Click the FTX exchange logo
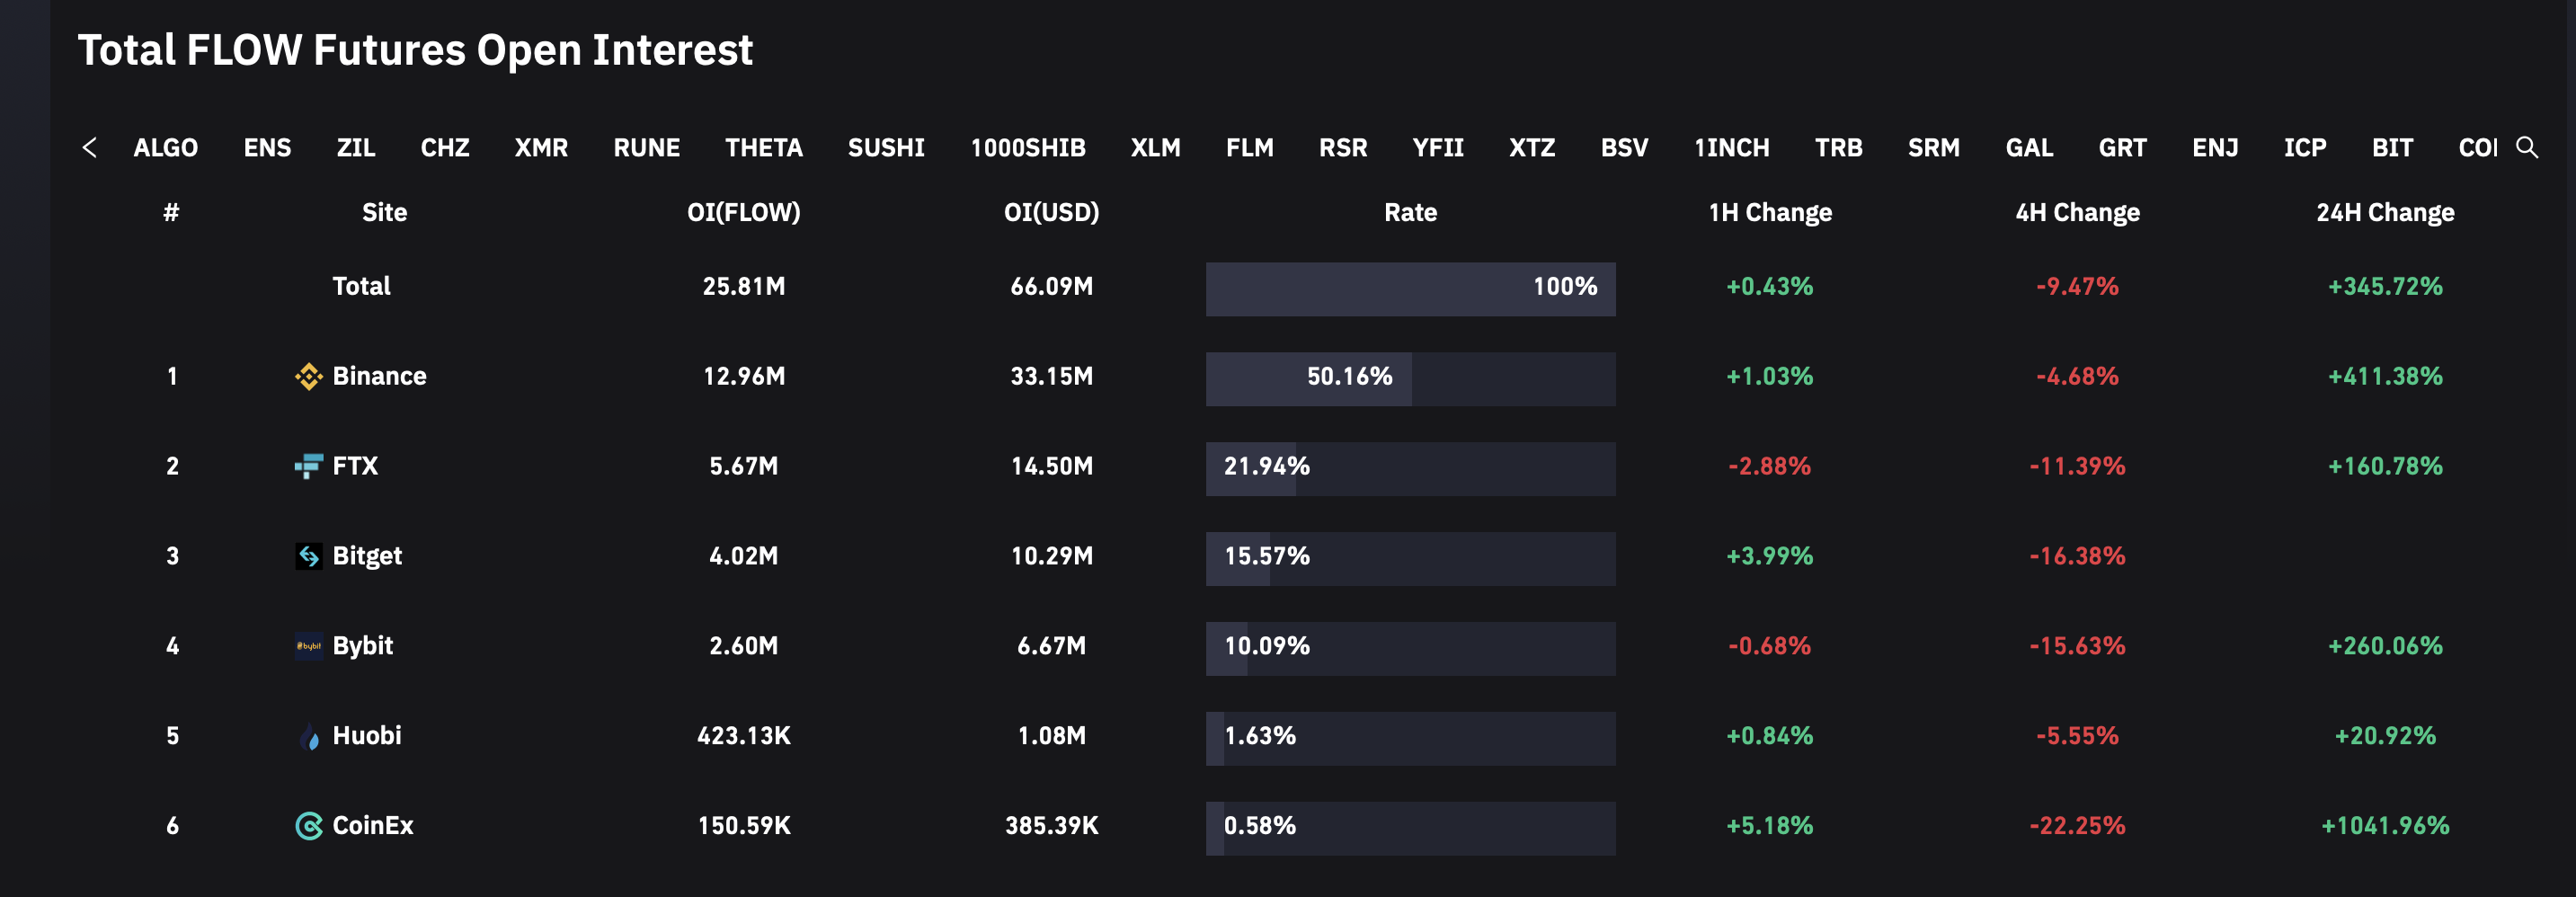This screenshot has height=897, width=2576. [308, 467]
